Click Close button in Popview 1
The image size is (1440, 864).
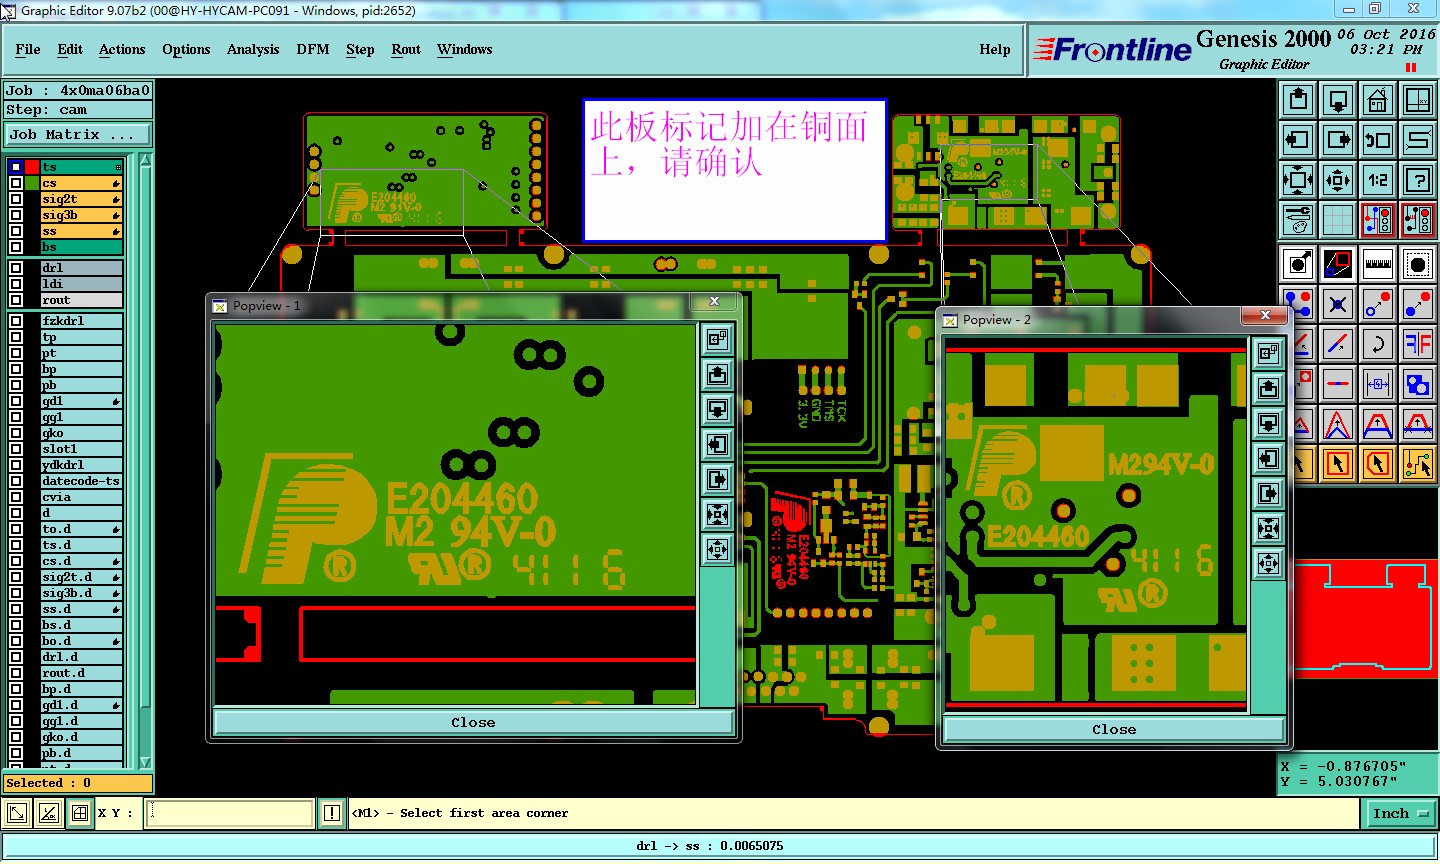tap(473, 722)
